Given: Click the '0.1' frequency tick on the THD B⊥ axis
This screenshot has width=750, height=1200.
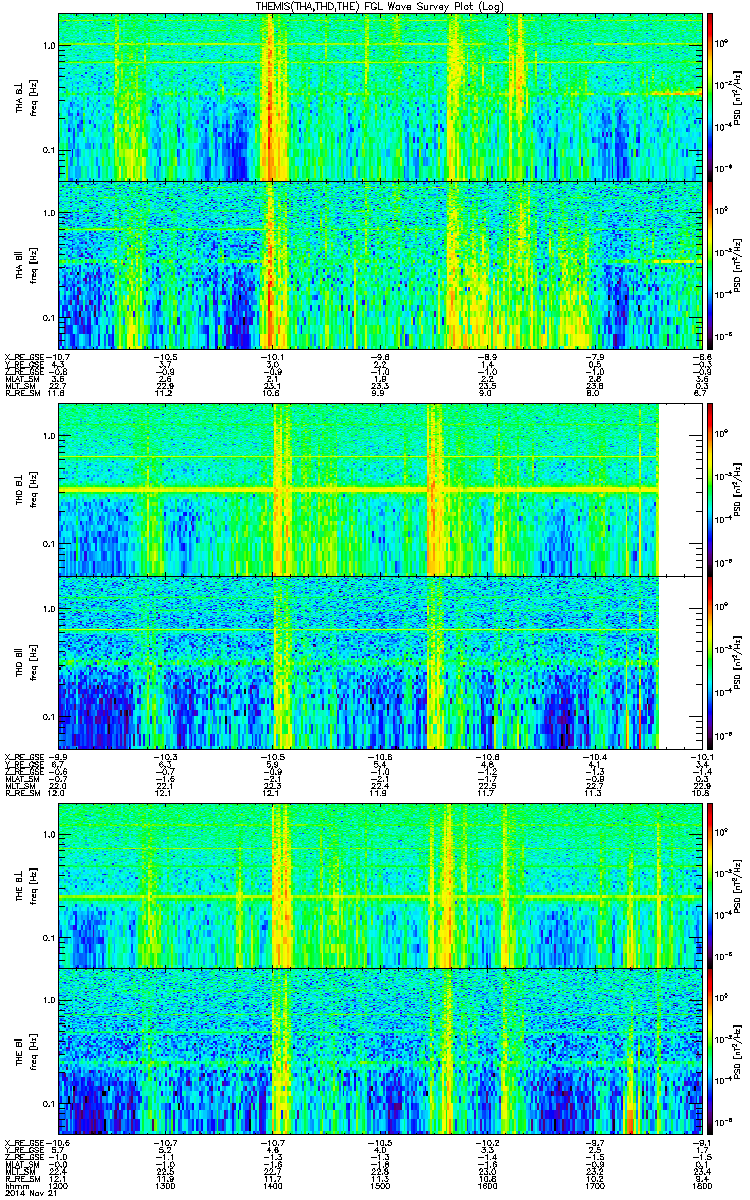Looking at the screenshot, I should [49, 544].
